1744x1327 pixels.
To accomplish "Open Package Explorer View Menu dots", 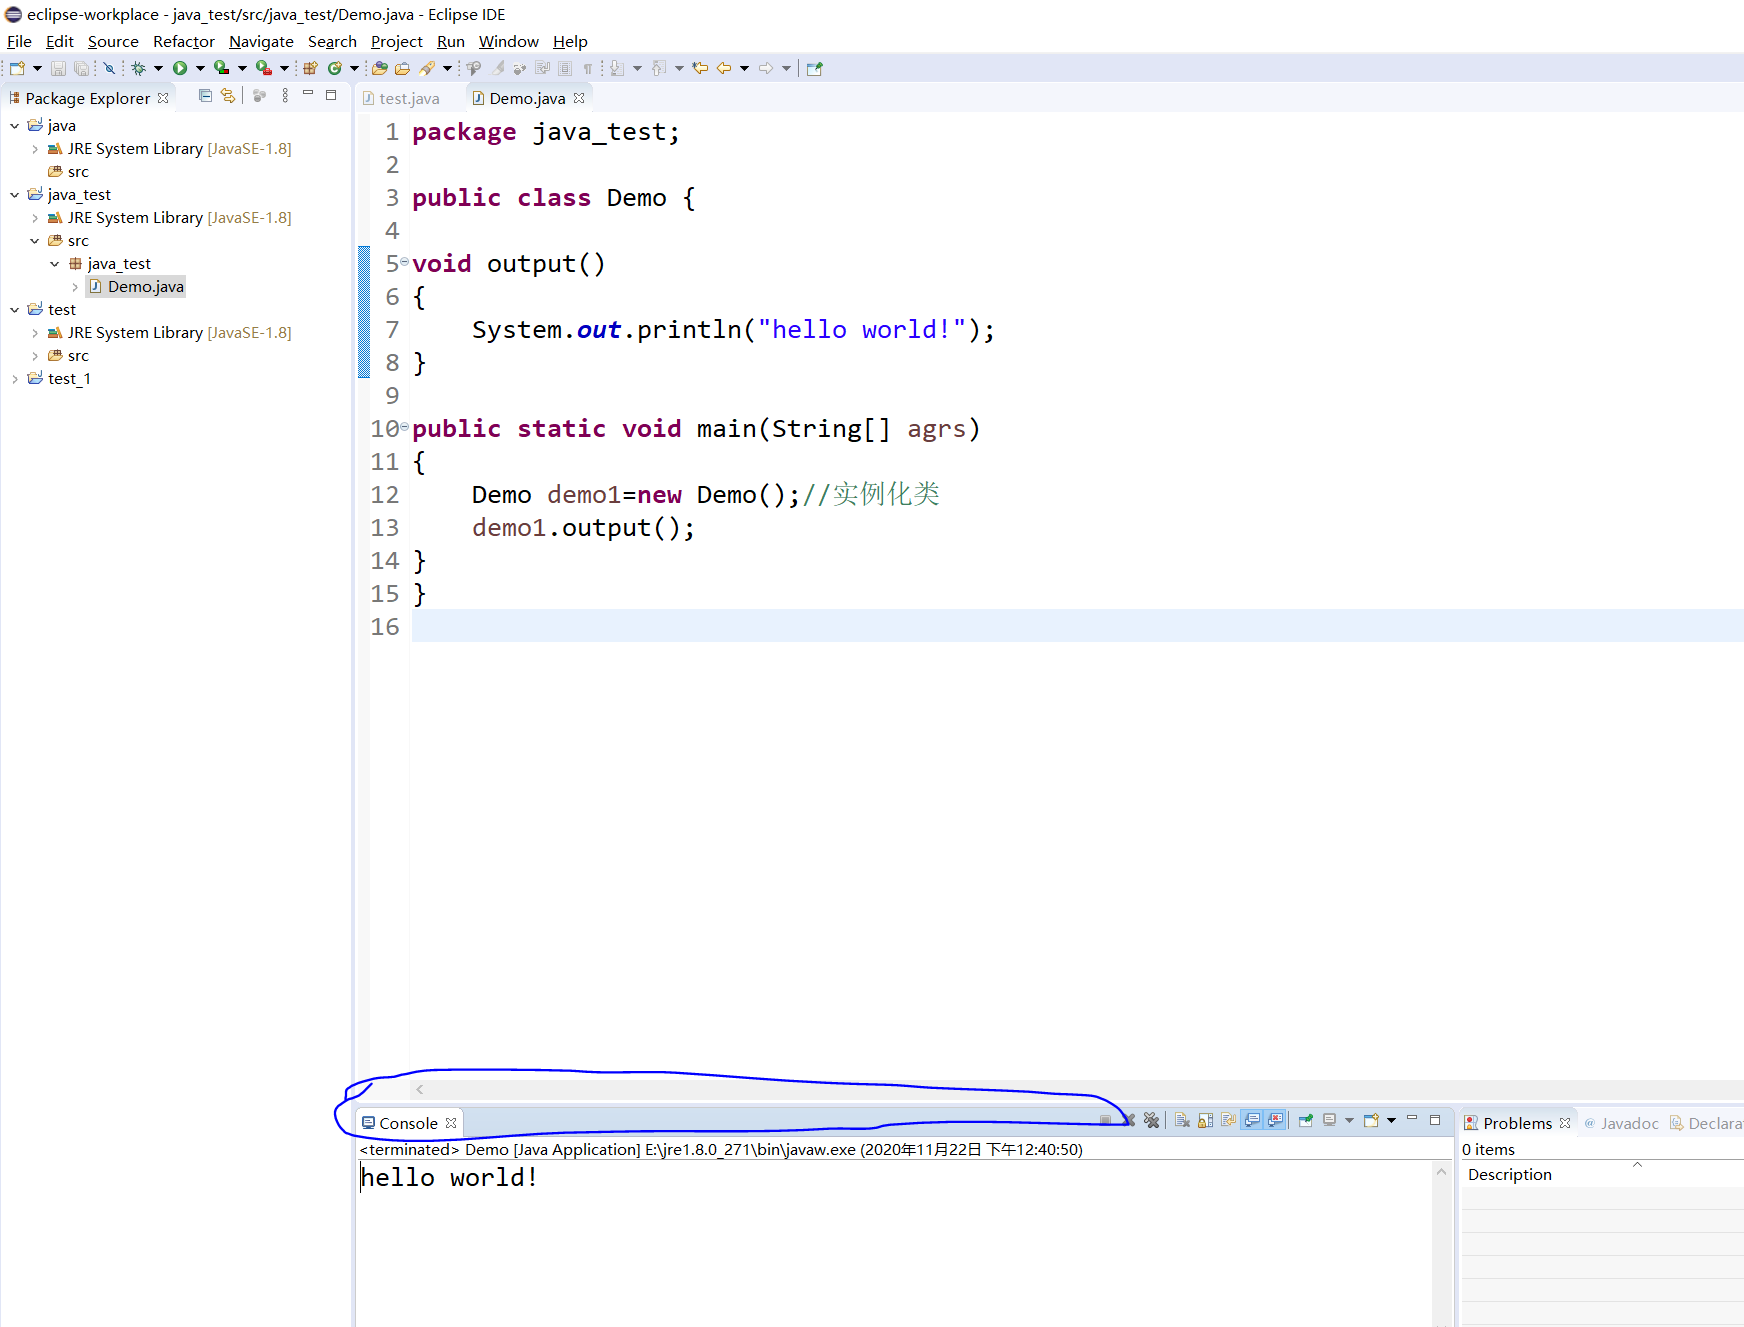I will click(285, 96).
